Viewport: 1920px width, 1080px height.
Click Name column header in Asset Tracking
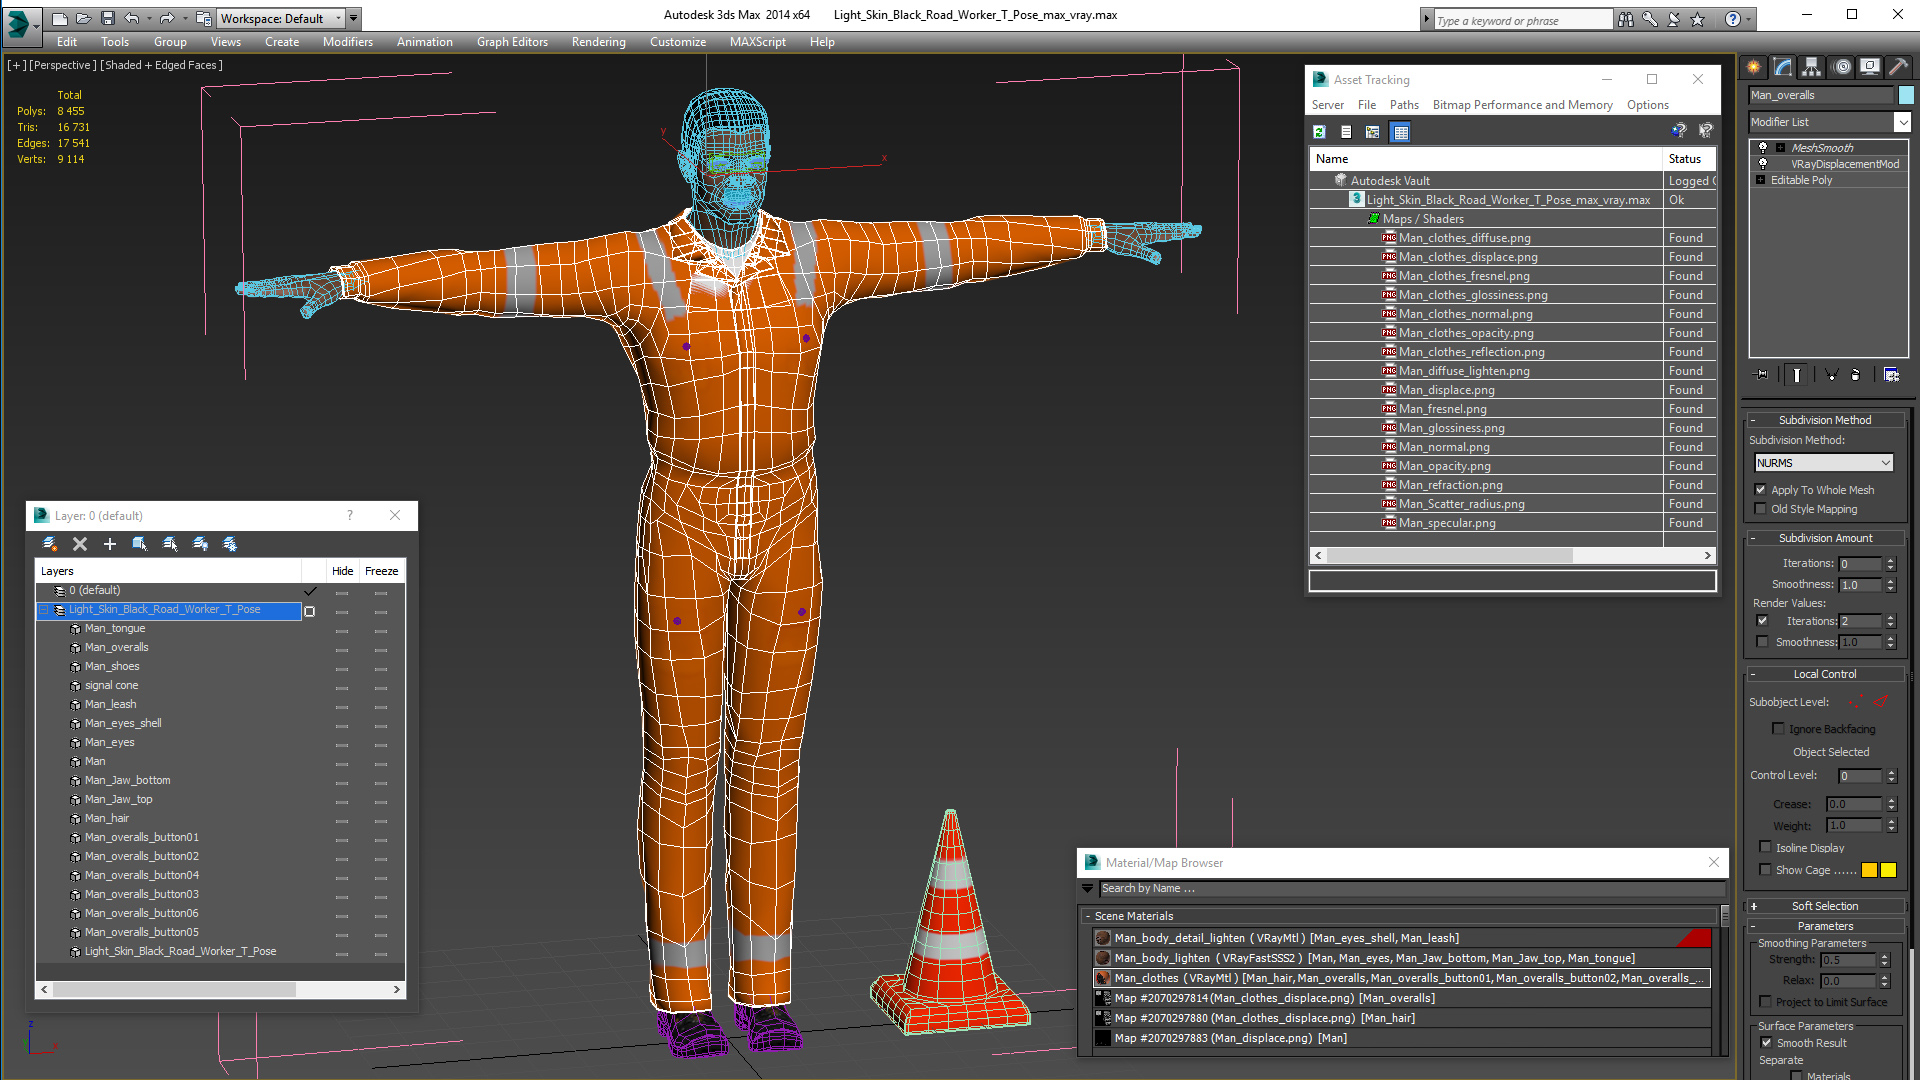(1486, 159)
